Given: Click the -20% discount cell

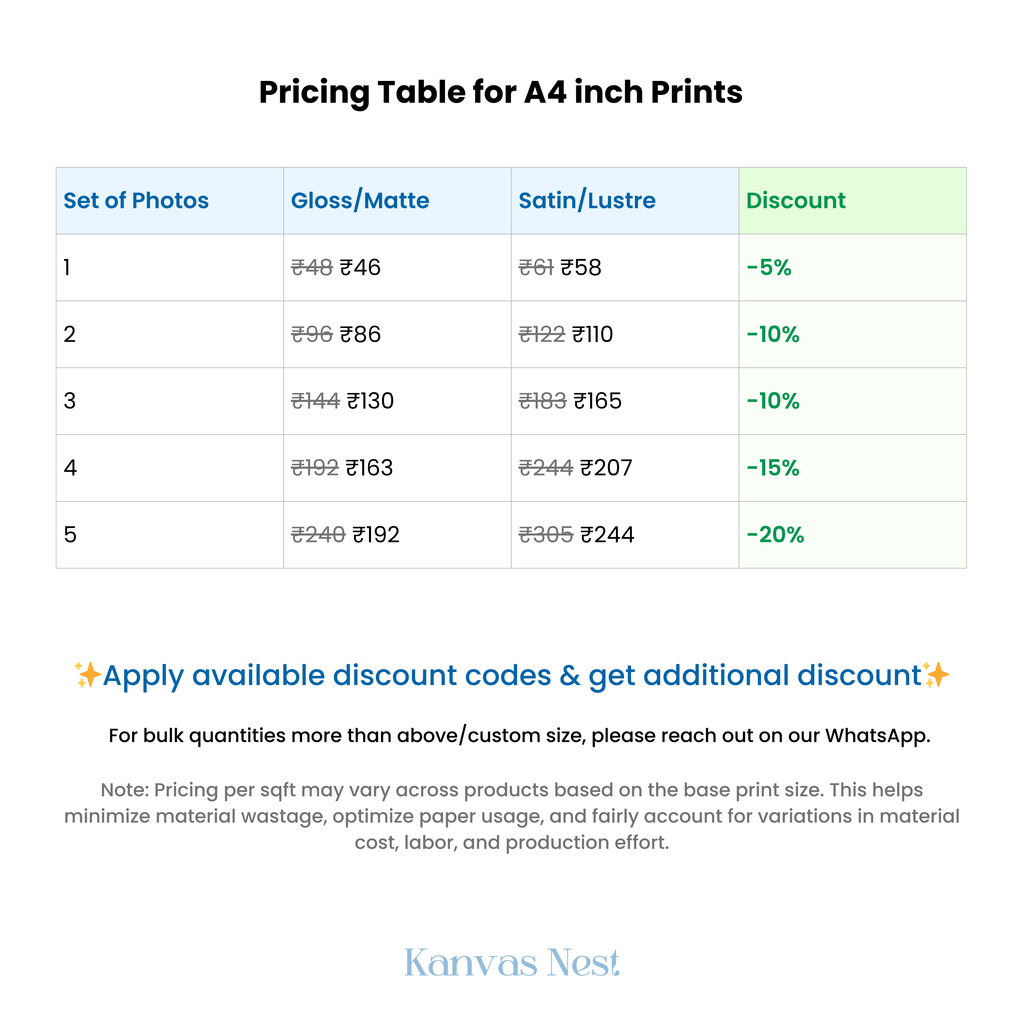Looking at the screenshot, I should click(x=852, y=535).
